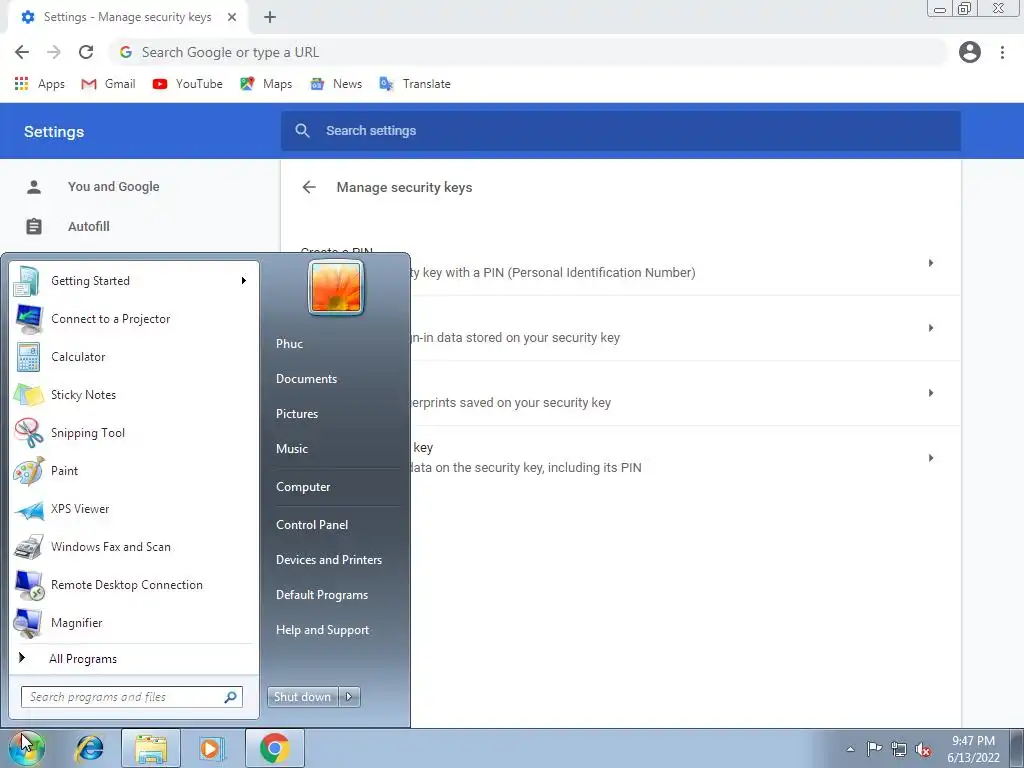
Task: Expand Getting Started submenu arrow
Action: tap(244, 281)
